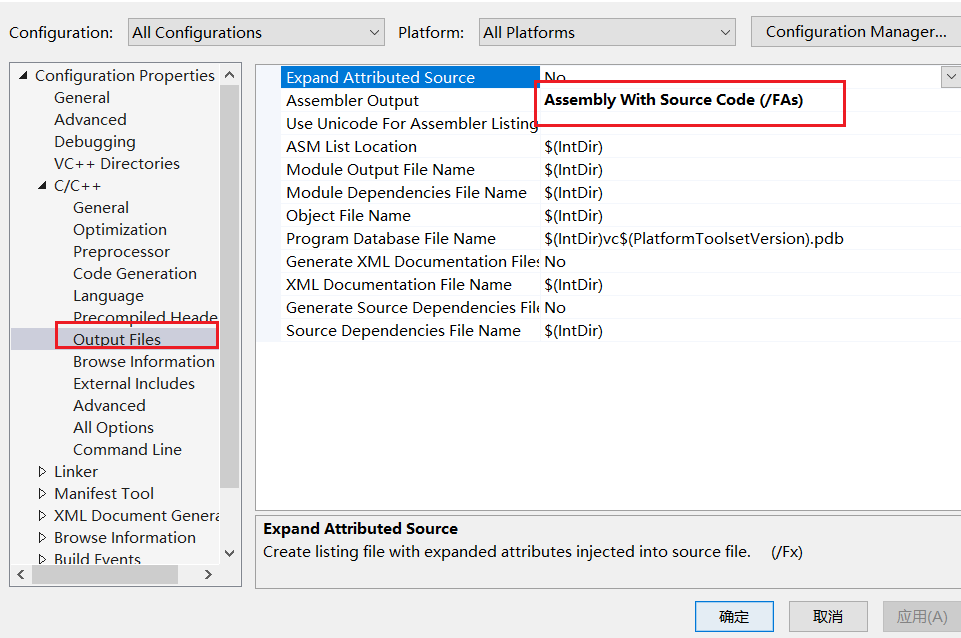Open Expand Attributed Source value dropdown arrow
961x638 pixels.
pyautogui.click(x=949, y=77)
